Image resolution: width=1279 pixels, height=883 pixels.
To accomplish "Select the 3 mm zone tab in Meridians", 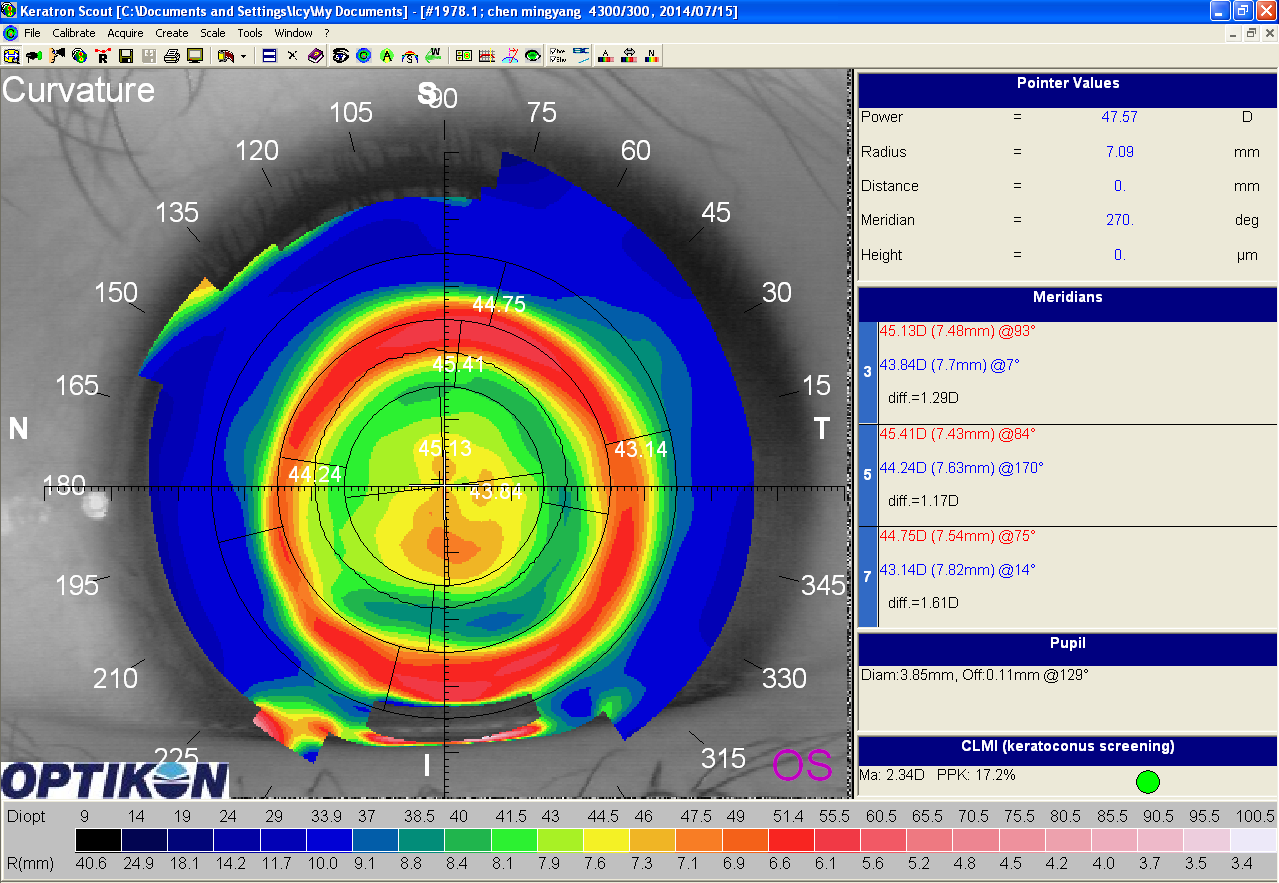I will [868, 372].
